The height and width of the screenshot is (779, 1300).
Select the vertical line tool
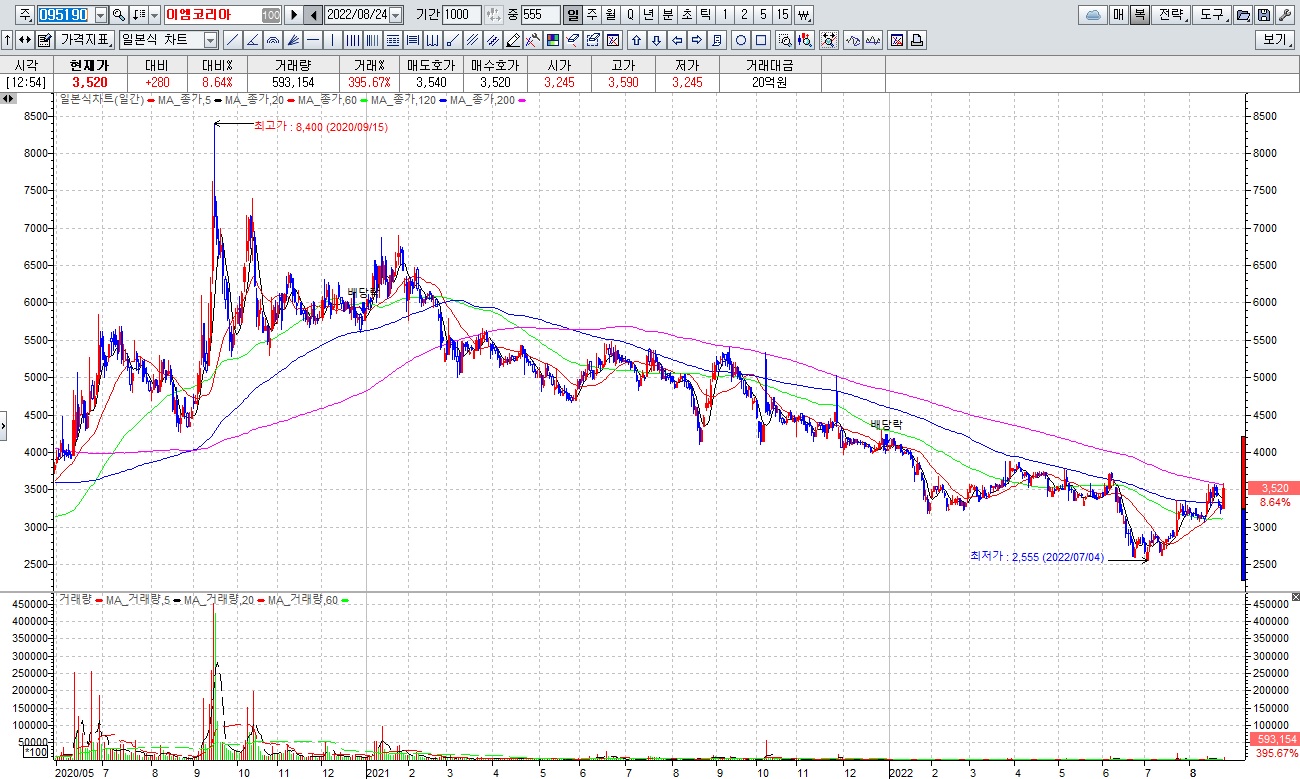click(333, 40)
